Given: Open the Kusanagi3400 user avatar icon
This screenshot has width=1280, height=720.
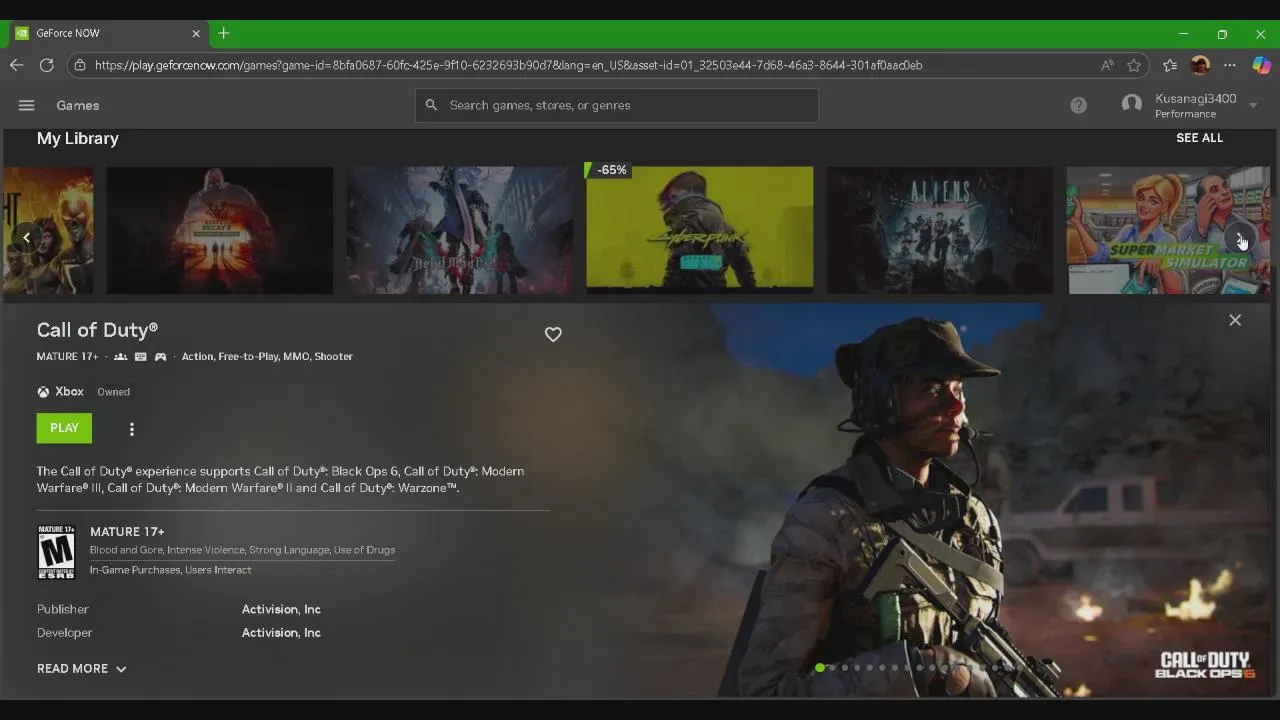Looking at the screenshot, I should pyautogui.click(x=1132, y=104).
